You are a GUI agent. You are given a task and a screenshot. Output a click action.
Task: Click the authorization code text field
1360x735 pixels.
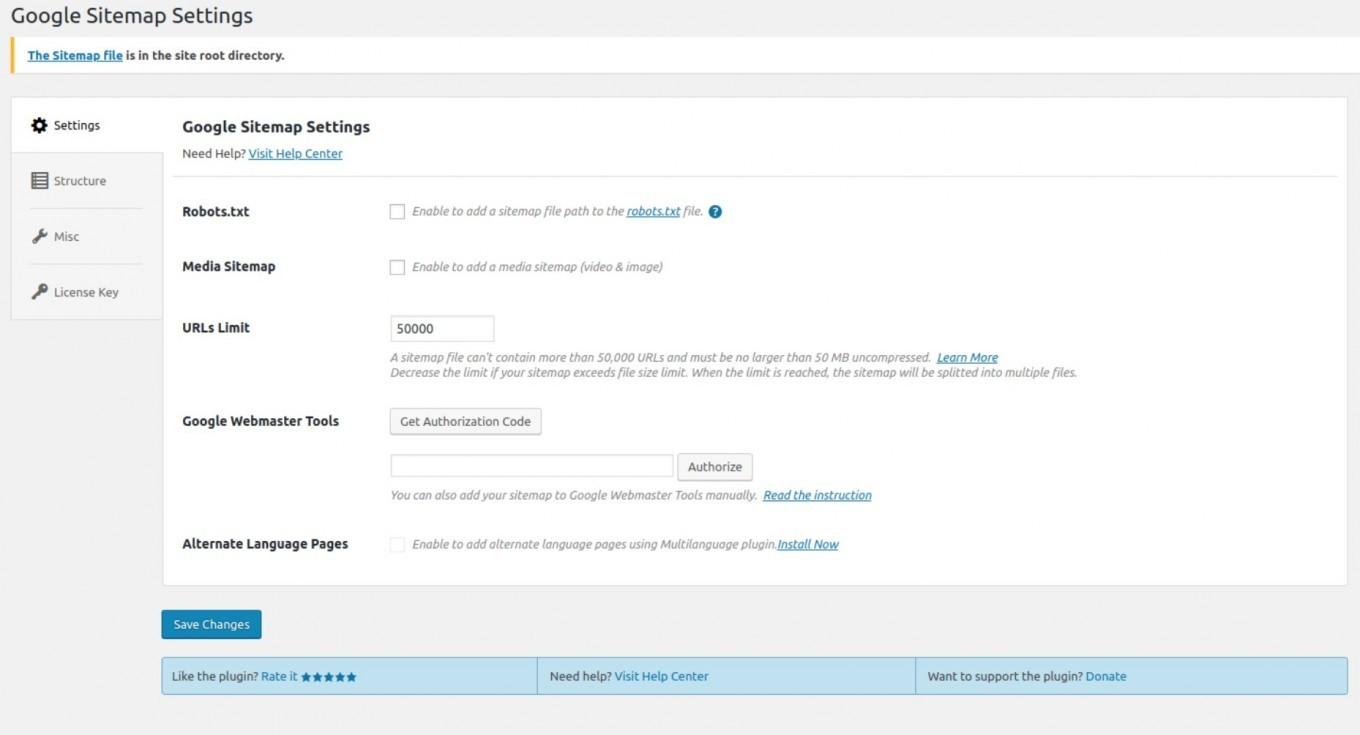click(531, 466)
